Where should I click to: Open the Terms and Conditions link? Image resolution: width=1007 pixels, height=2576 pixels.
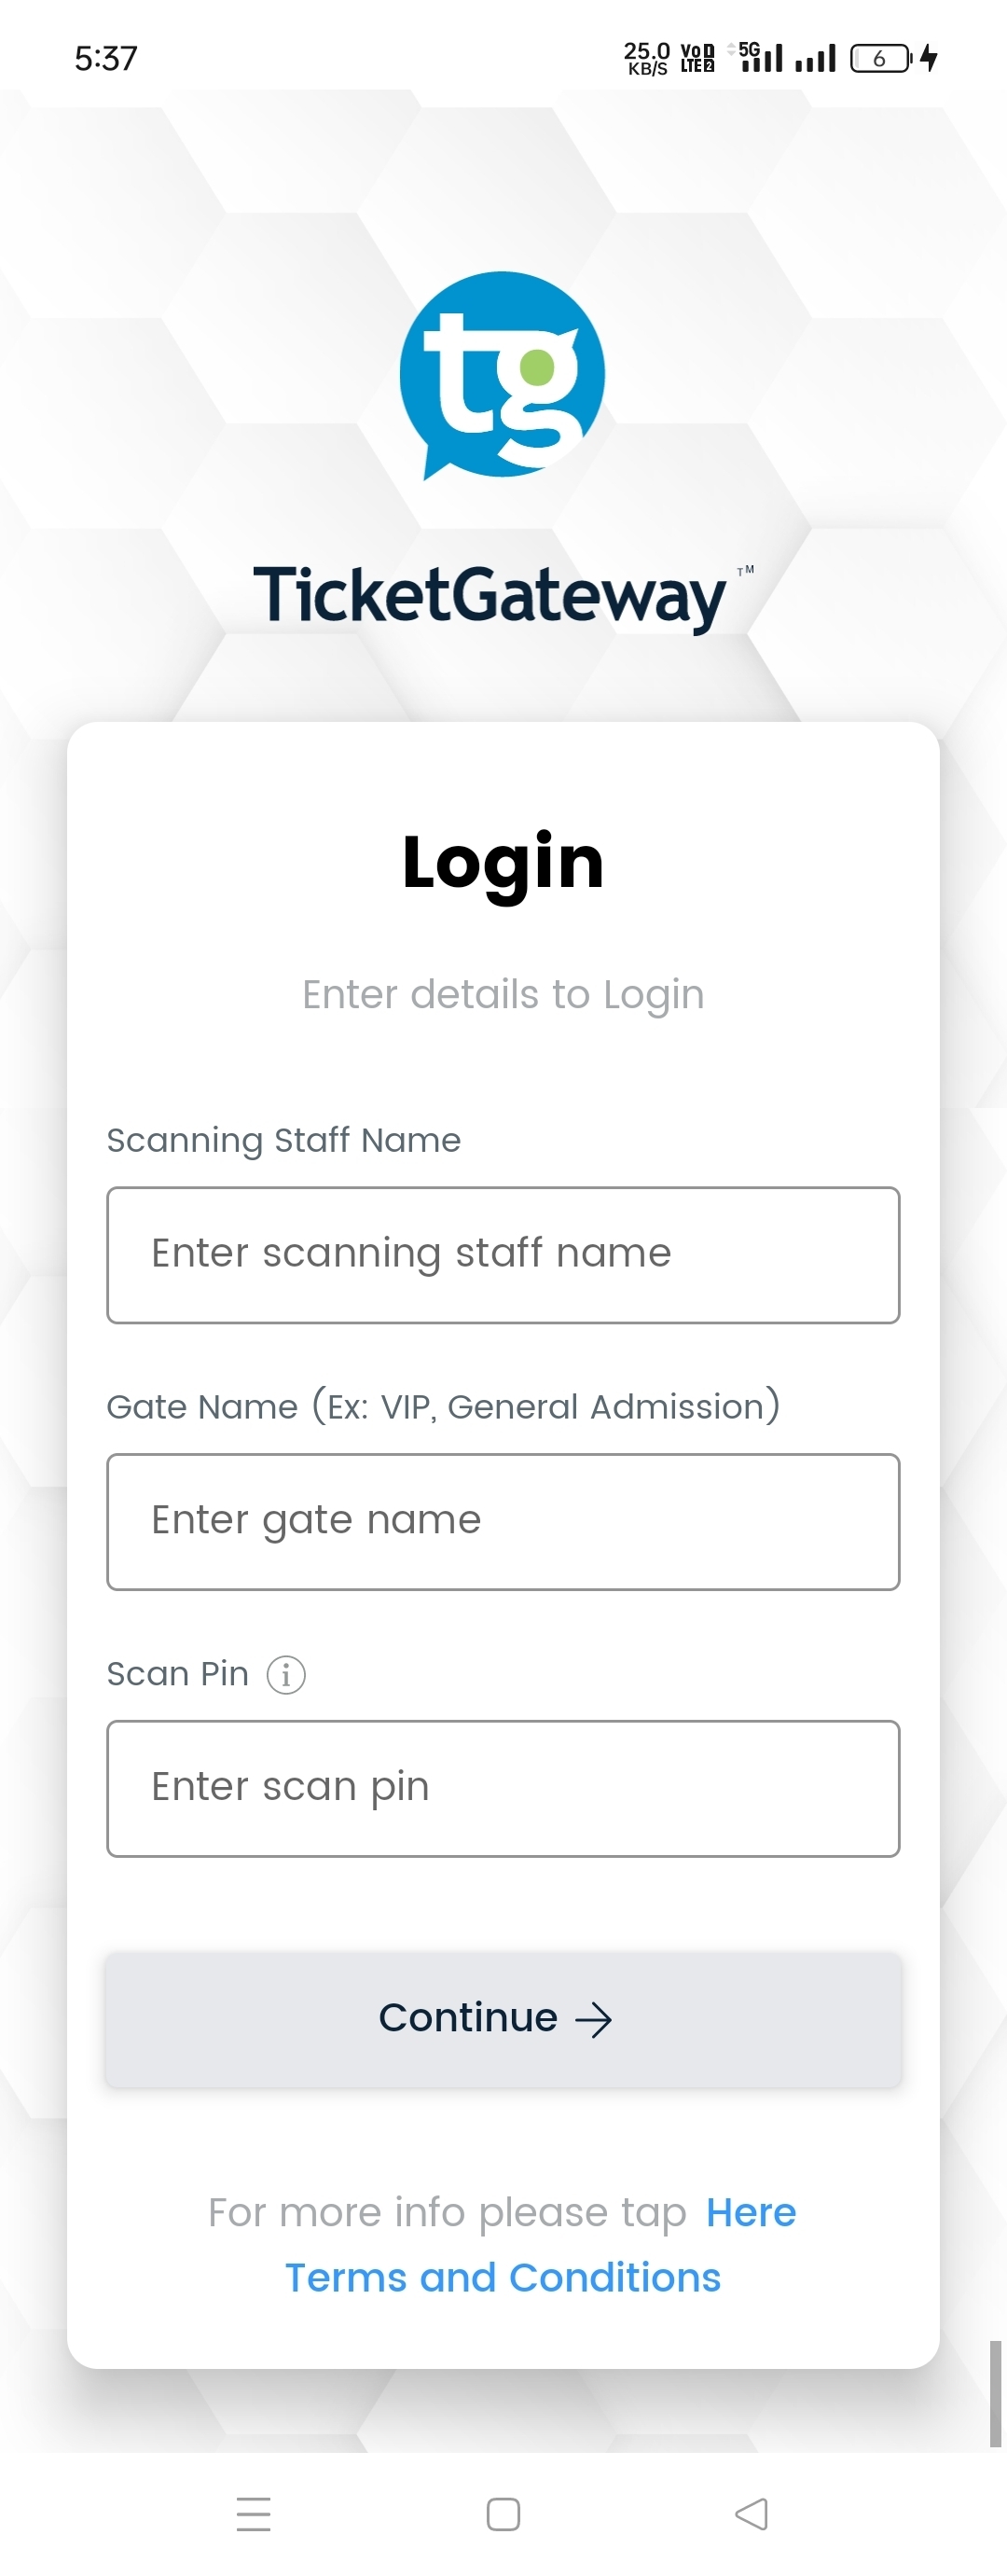tap(503, 2278)
